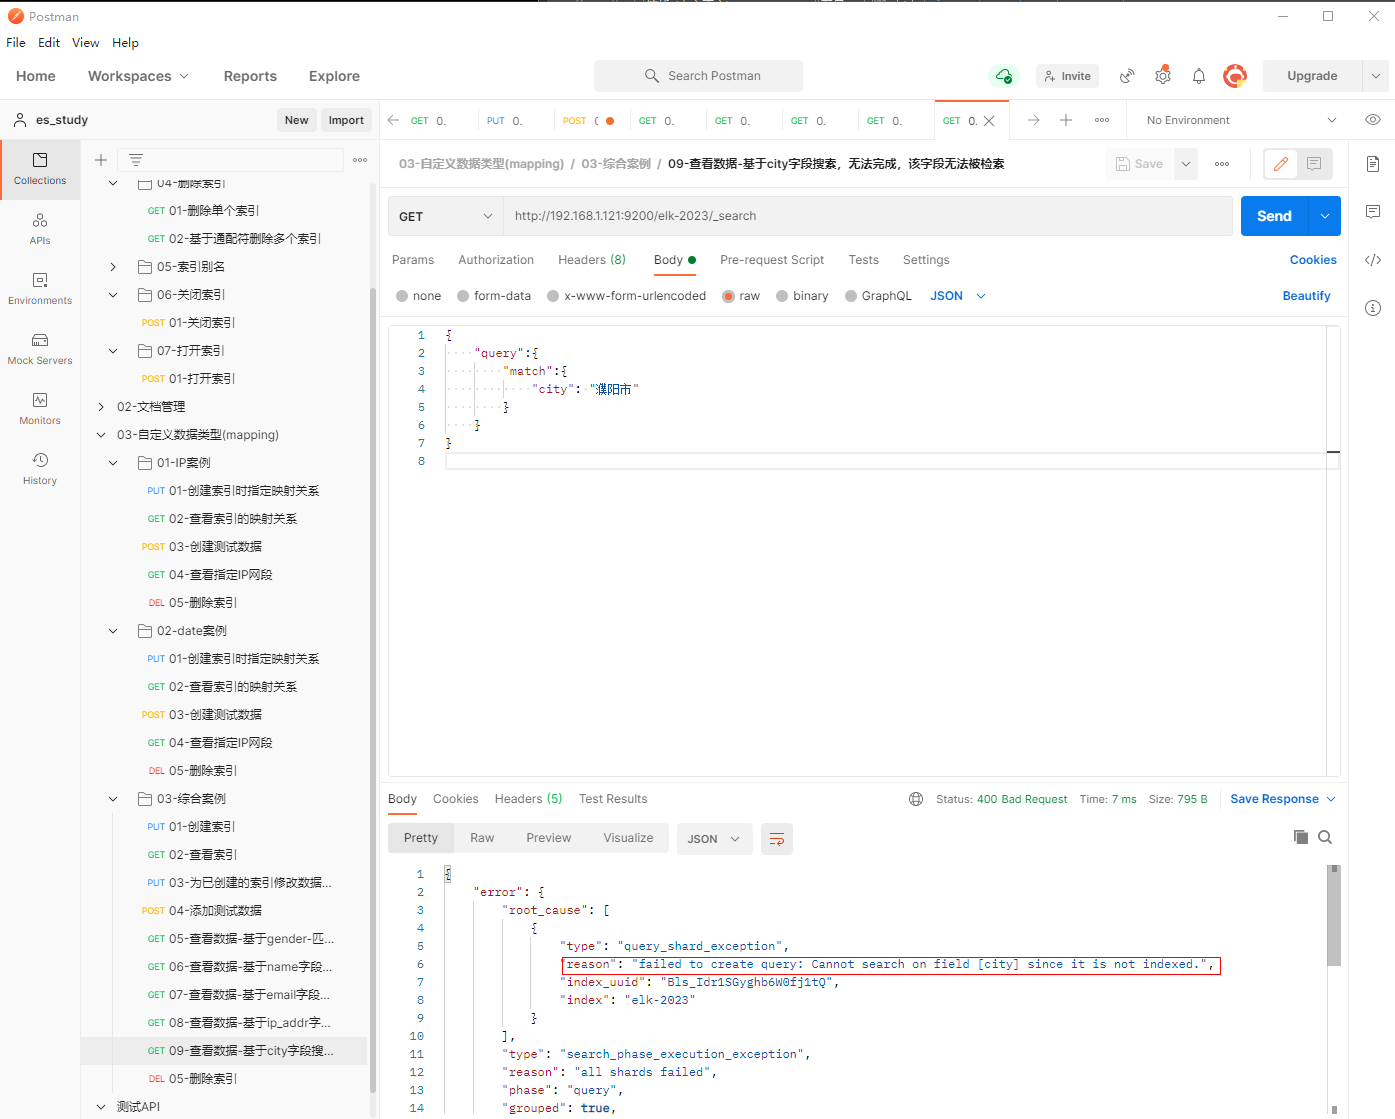Viewport: 1395px width, 1119px height.
Task: Select the form-data body radio option
Action: (x=464, y=296)
